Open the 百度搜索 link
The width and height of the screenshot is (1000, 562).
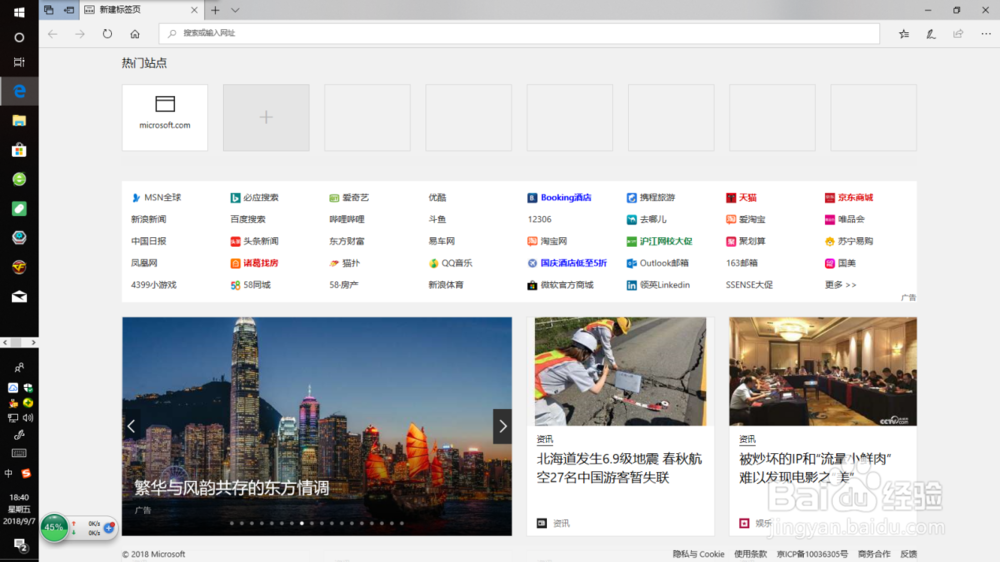(247, 219)
